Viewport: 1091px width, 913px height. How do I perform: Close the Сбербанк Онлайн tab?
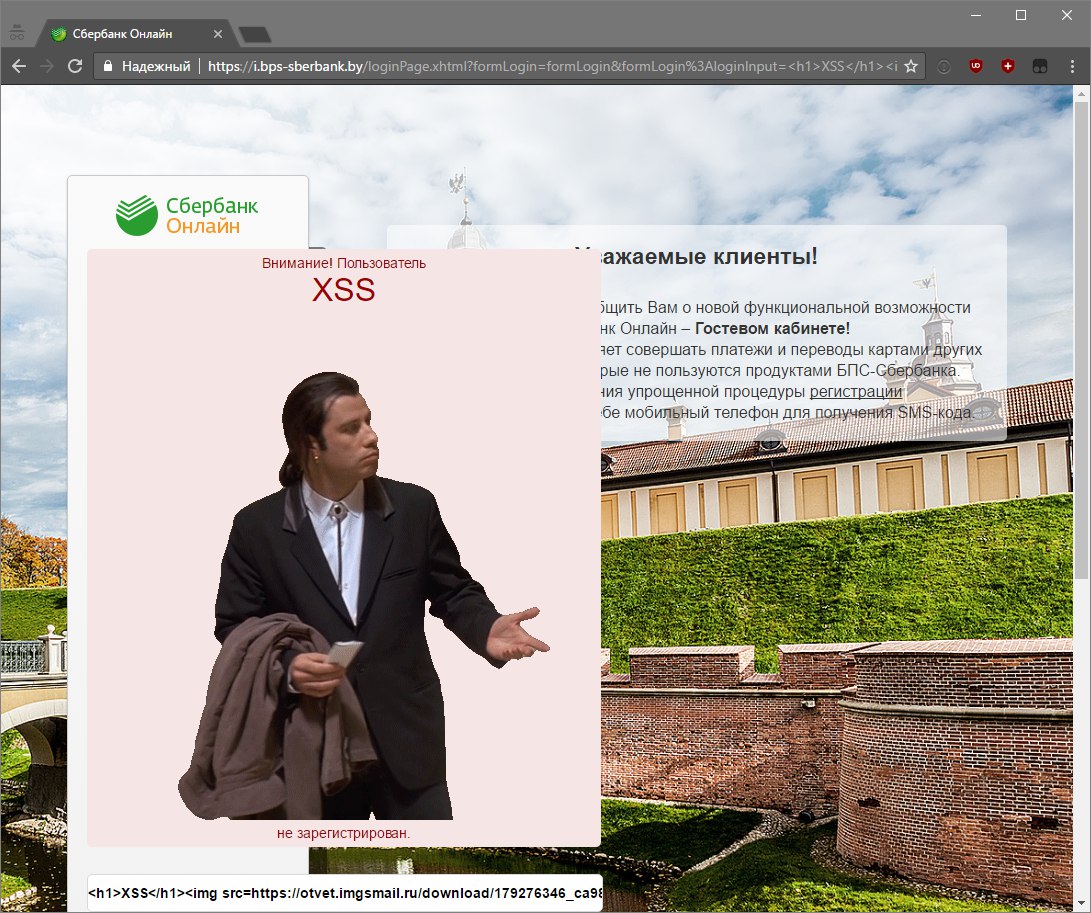point(218,33)
